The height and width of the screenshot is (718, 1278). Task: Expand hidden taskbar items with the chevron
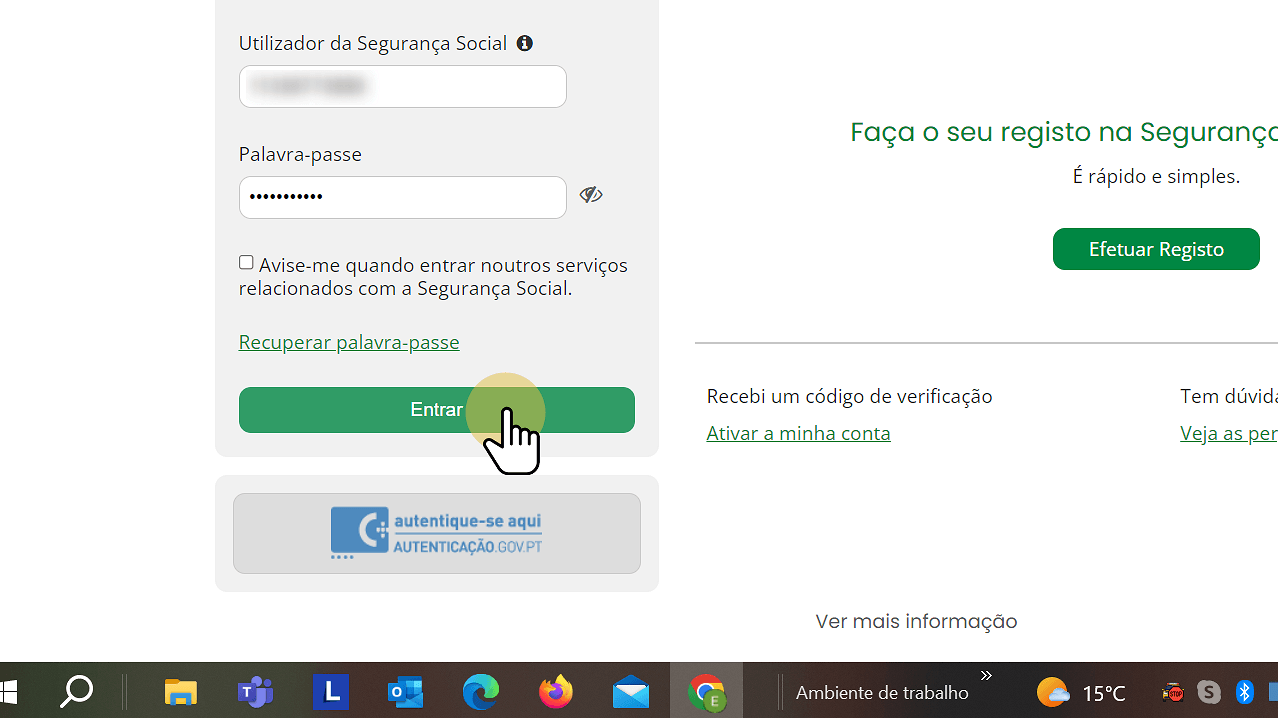pyautogui.click(x=985, y=675)
